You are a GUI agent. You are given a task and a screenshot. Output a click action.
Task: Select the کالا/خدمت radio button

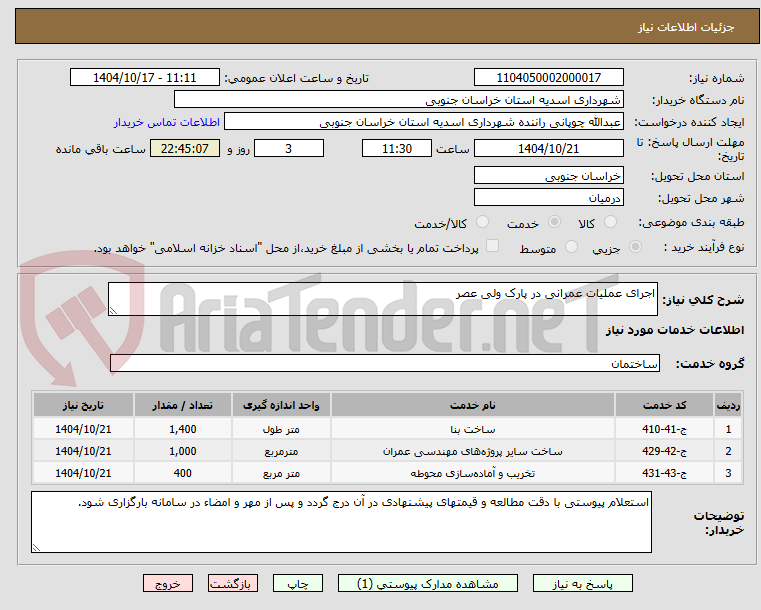(x=482, y=222)
